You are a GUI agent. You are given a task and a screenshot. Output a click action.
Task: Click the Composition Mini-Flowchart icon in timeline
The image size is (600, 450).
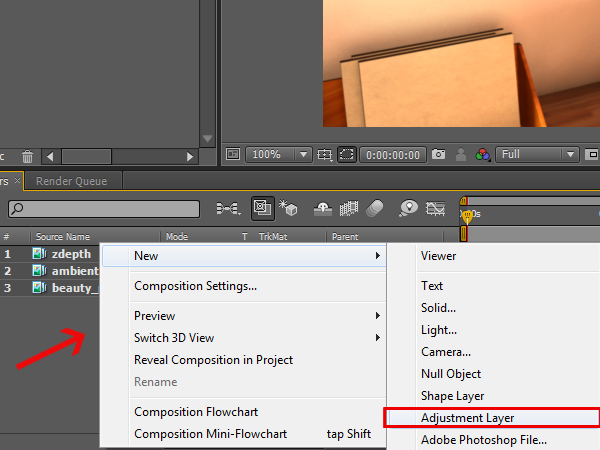(x=228, y=208)
